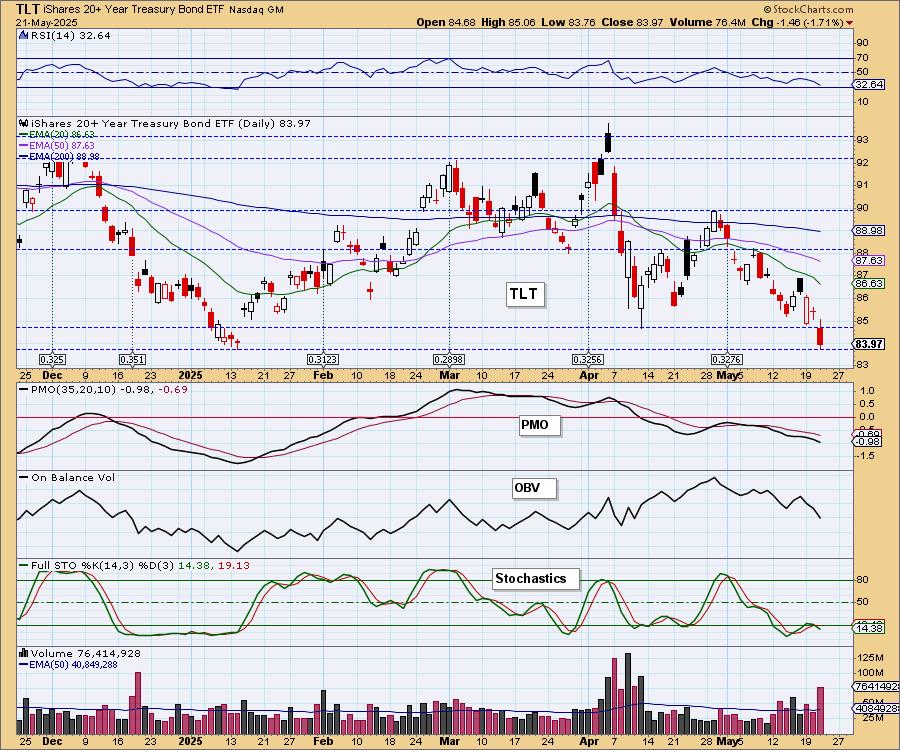
Task: Click the 'Open 84.68' value
Action: 446,22
